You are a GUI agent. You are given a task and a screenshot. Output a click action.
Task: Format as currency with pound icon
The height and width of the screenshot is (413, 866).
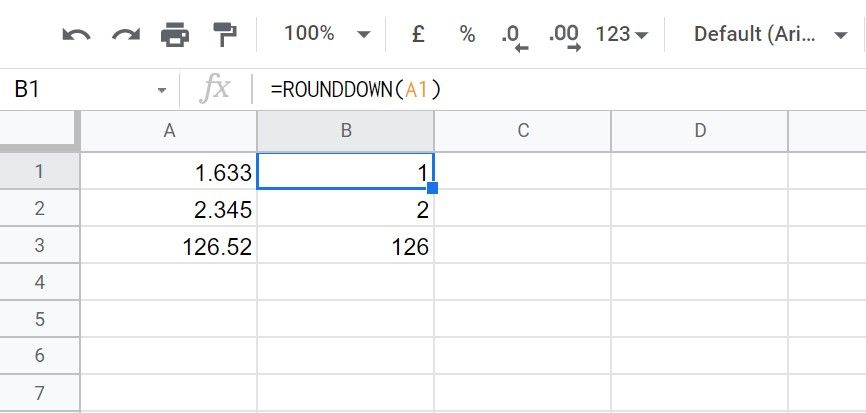pyautogui.click(x=419, y=35)
